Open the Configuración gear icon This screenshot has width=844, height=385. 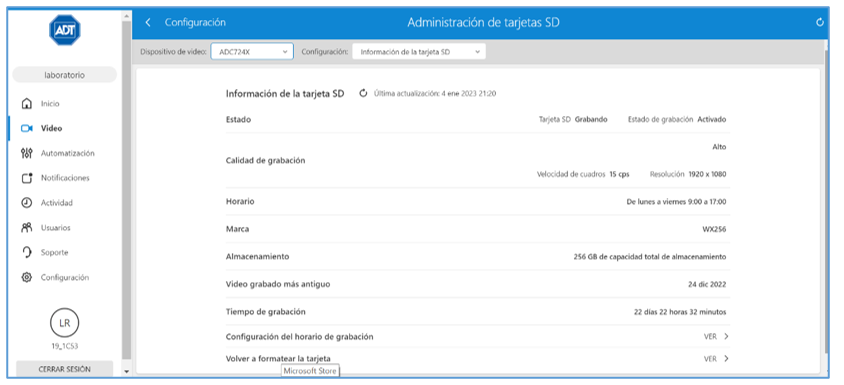click(26, 277)
